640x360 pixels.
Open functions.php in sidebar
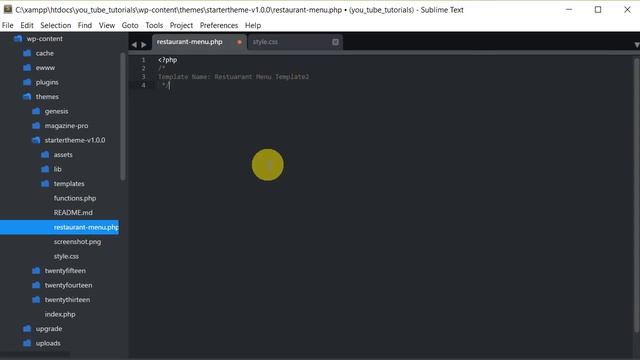[x=75, y=198]
